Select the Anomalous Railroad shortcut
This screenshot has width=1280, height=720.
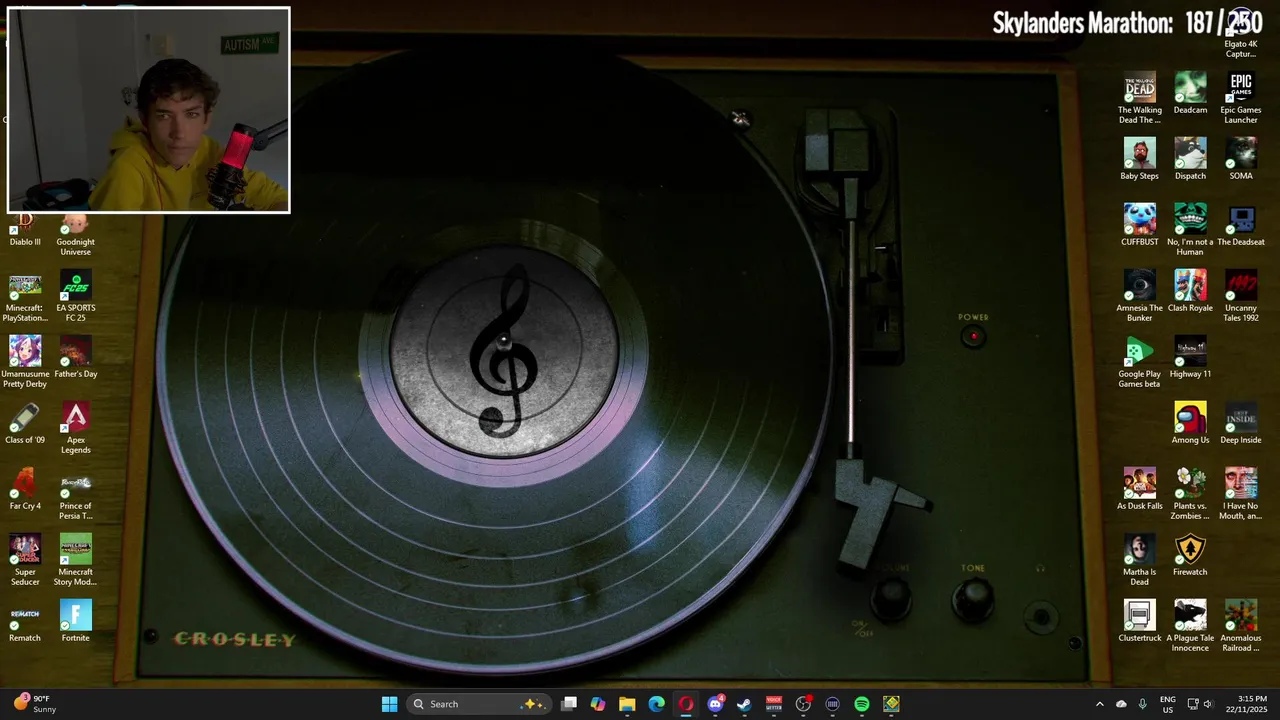click(1241, 626)
